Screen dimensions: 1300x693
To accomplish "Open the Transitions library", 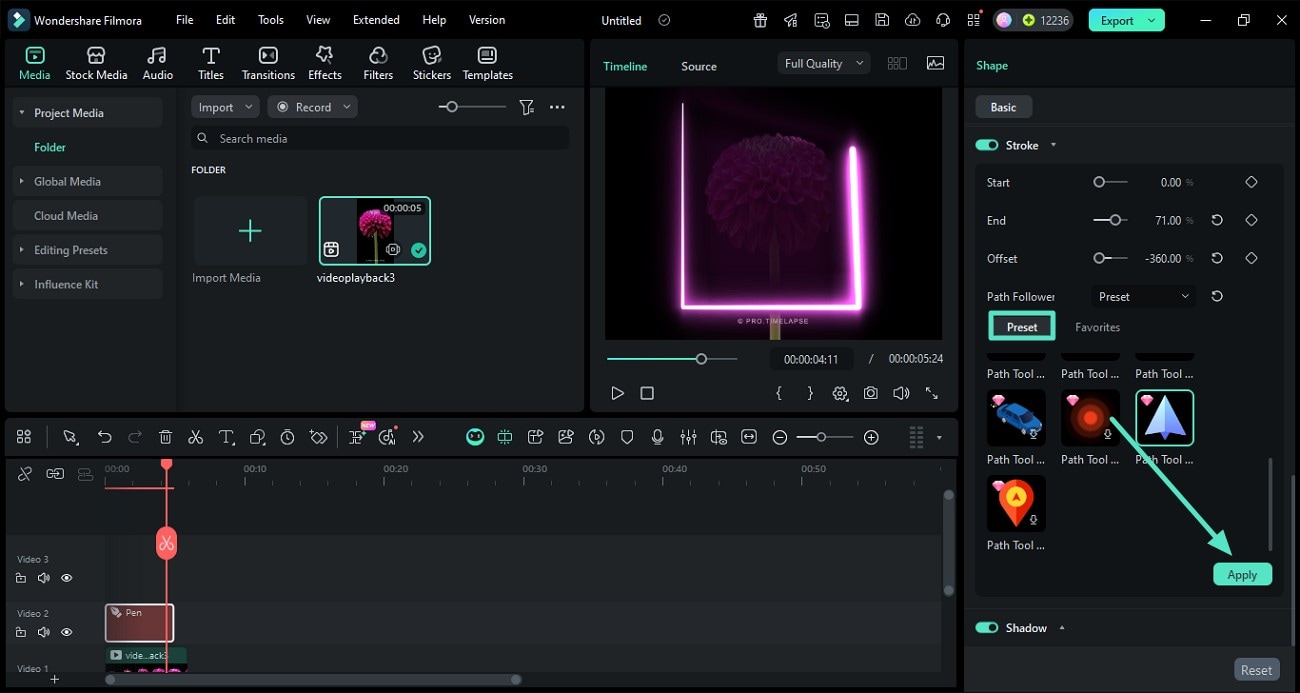I will 268,64.
